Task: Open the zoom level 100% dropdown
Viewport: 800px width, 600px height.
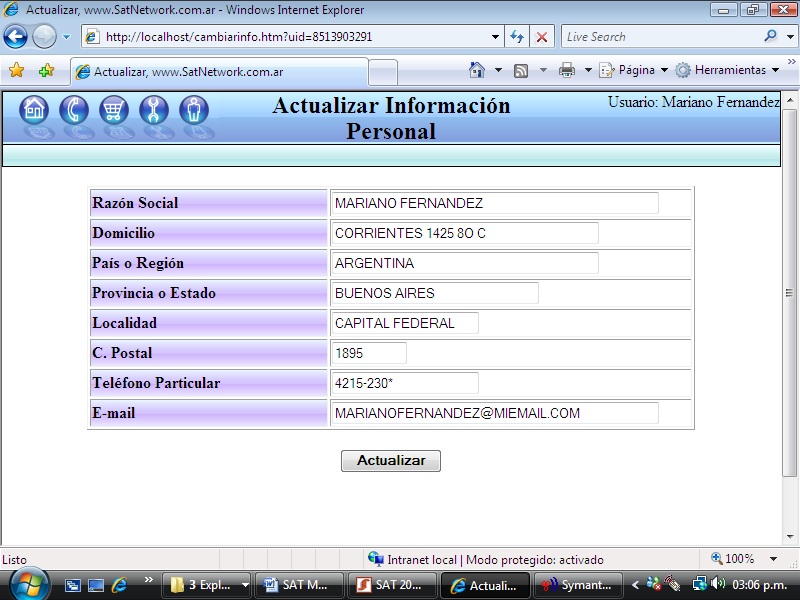Action: click(x=772, y=560)
